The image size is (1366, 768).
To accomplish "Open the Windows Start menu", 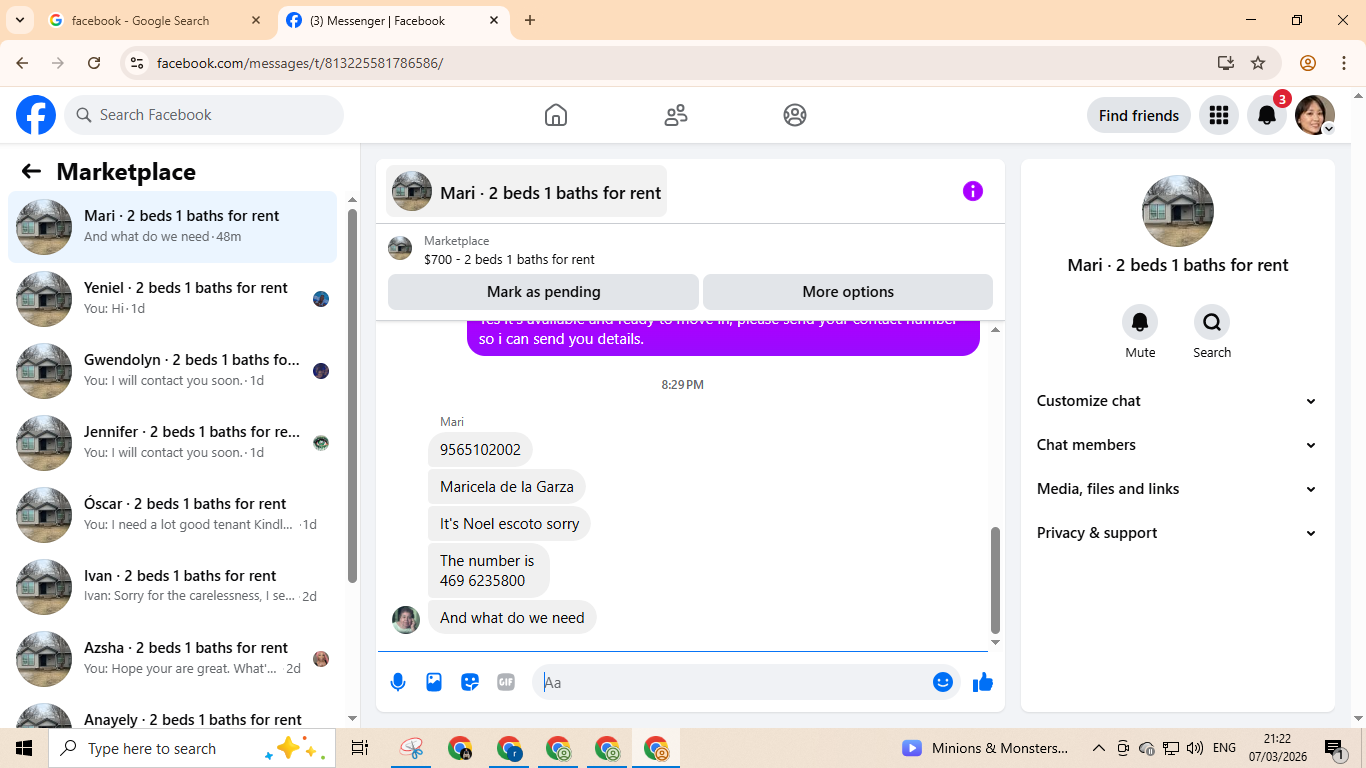I will (24, 748).
